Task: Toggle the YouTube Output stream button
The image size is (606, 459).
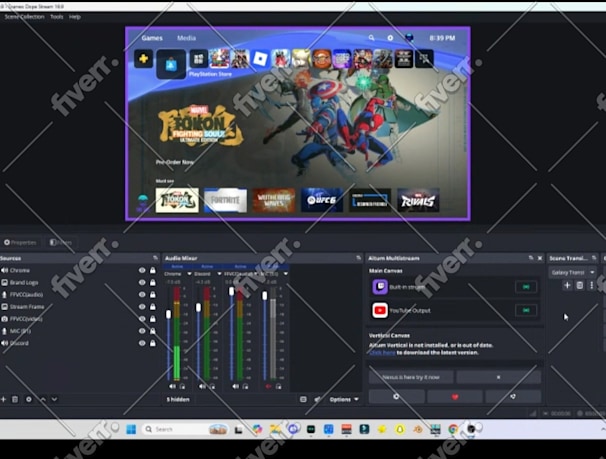Action: pos(526,310)
